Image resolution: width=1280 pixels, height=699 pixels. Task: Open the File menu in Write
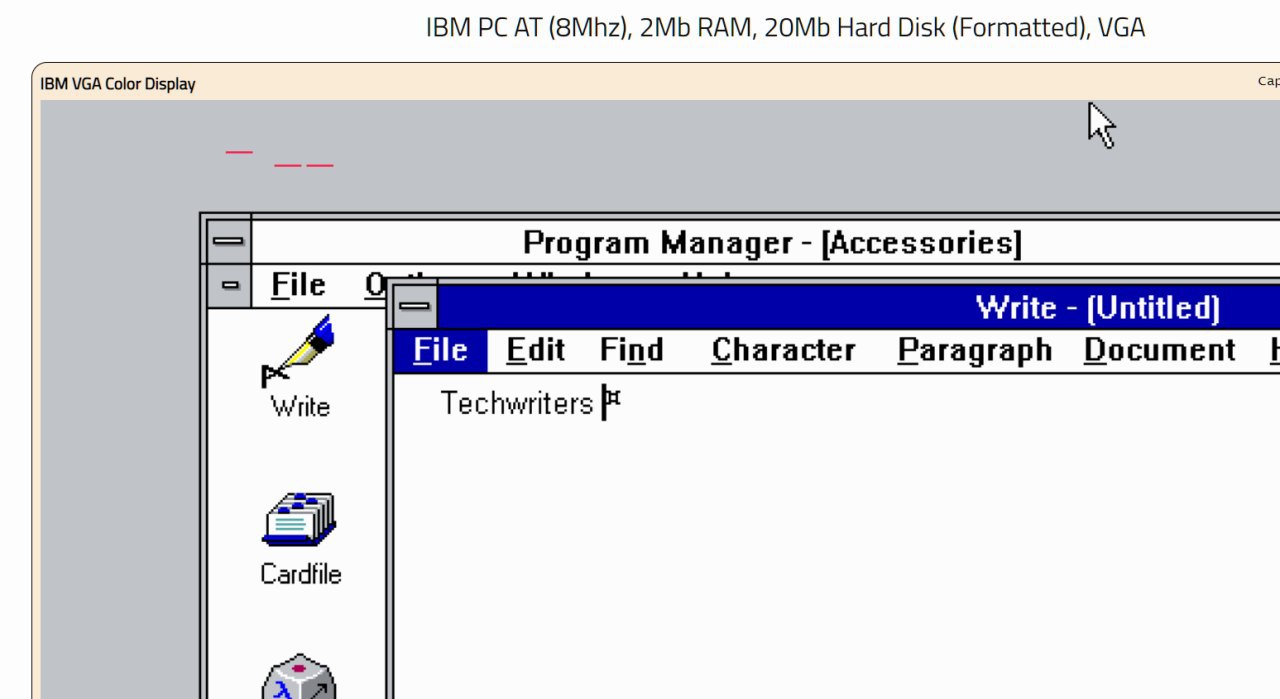[x=440, y=350]
